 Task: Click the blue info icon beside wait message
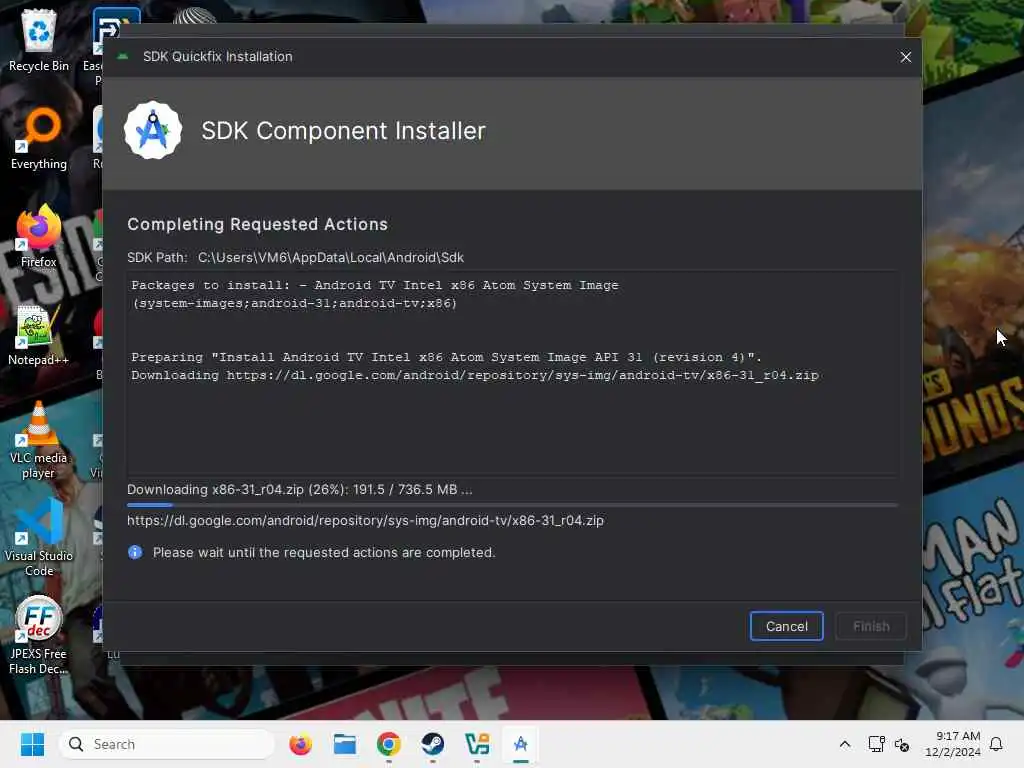click(135, 552)
